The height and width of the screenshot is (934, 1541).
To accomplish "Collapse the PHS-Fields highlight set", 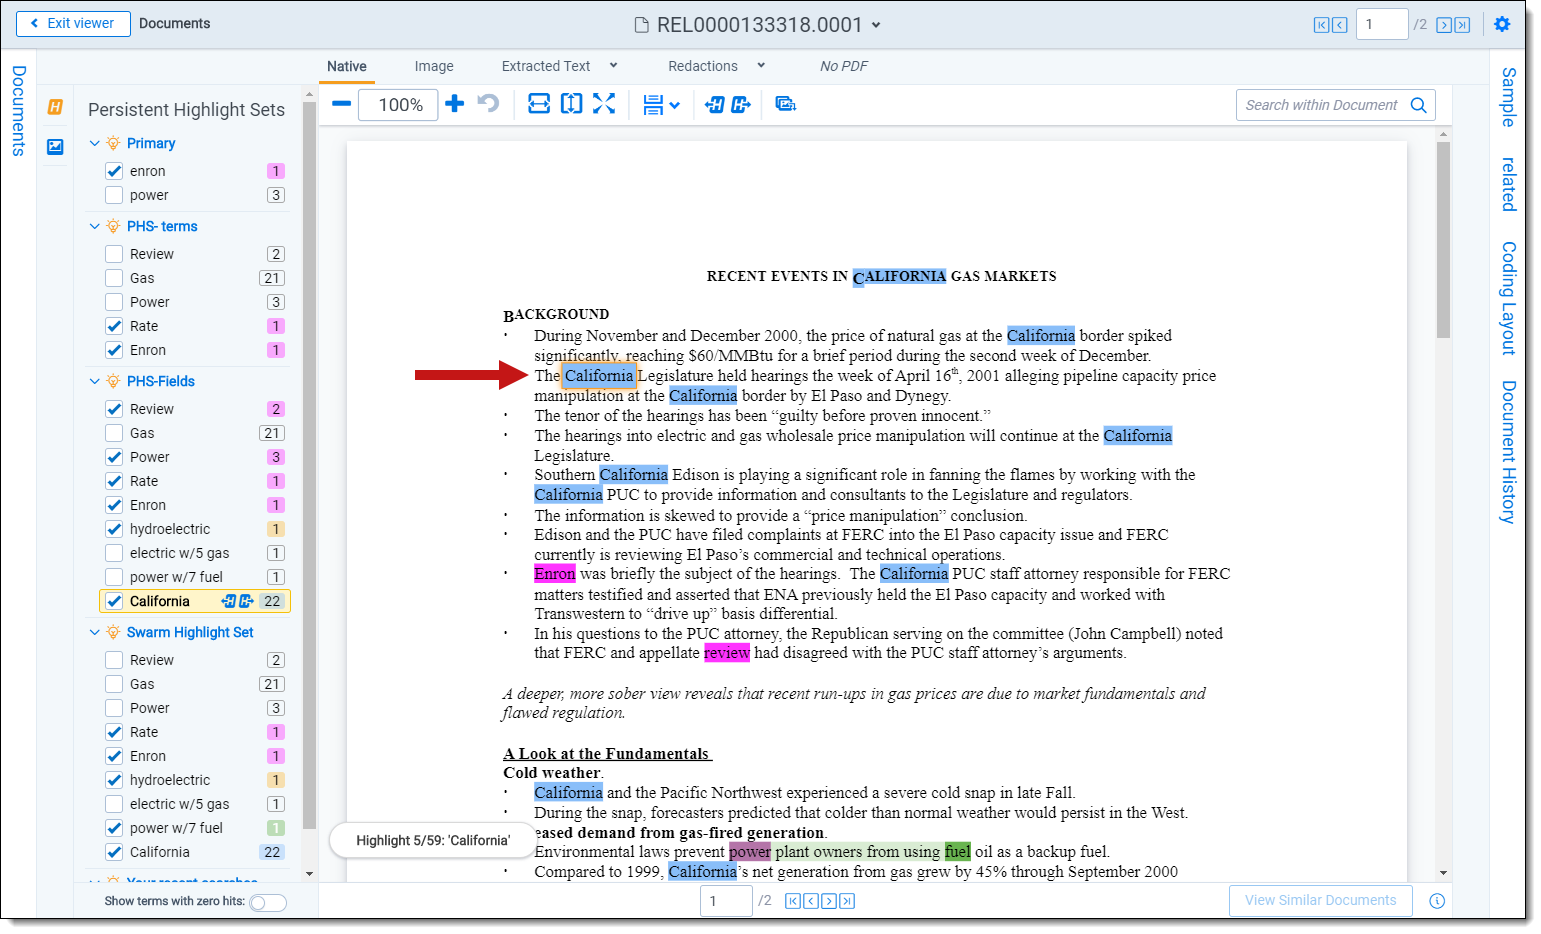I will point(95,381).
